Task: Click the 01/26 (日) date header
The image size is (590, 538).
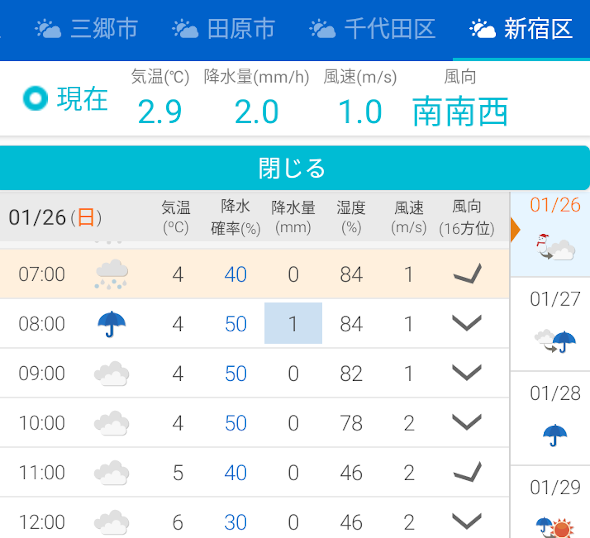Action: click(55, 217)
